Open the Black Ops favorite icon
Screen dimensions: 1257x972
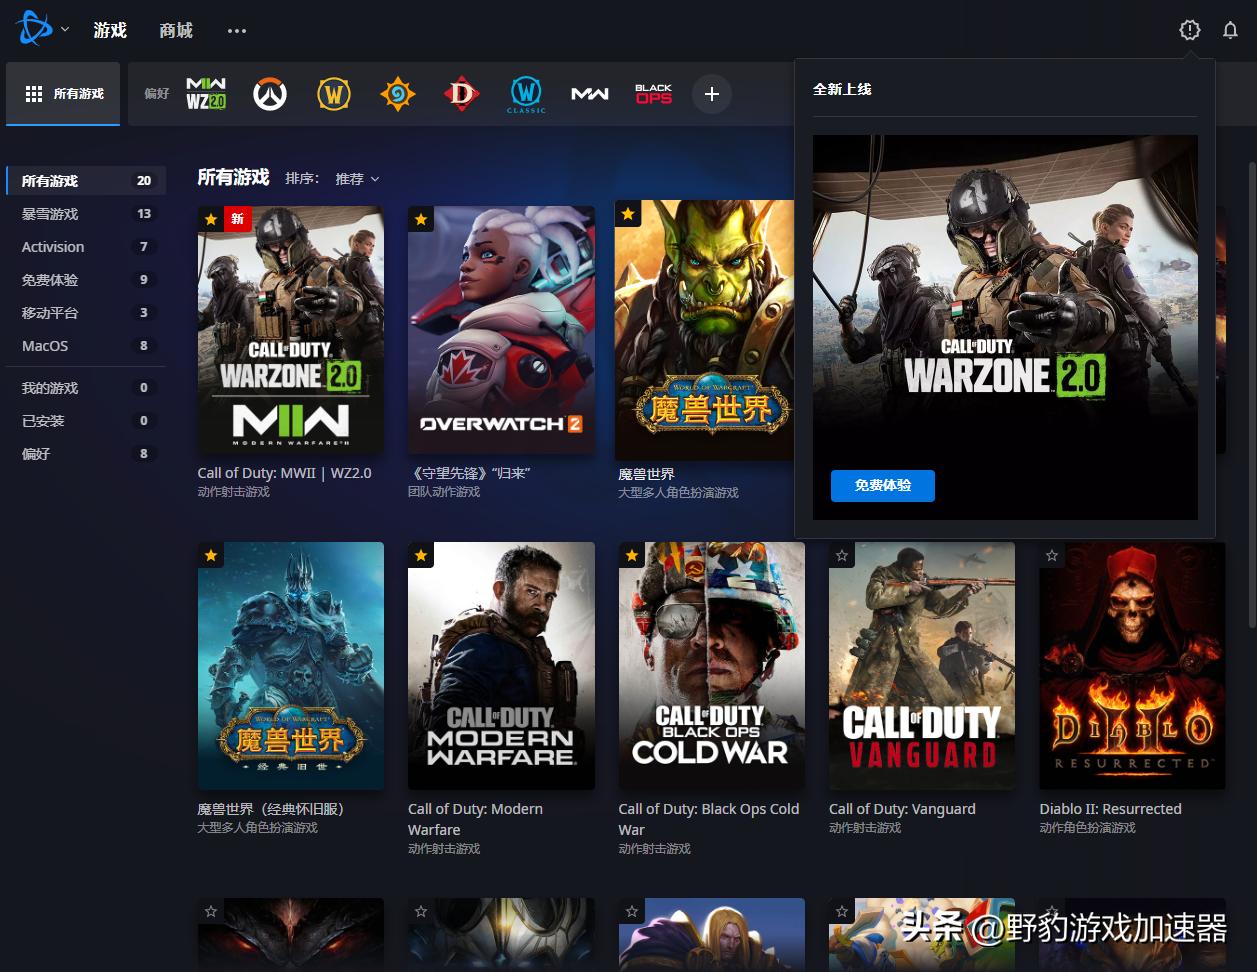click(654, 94)
